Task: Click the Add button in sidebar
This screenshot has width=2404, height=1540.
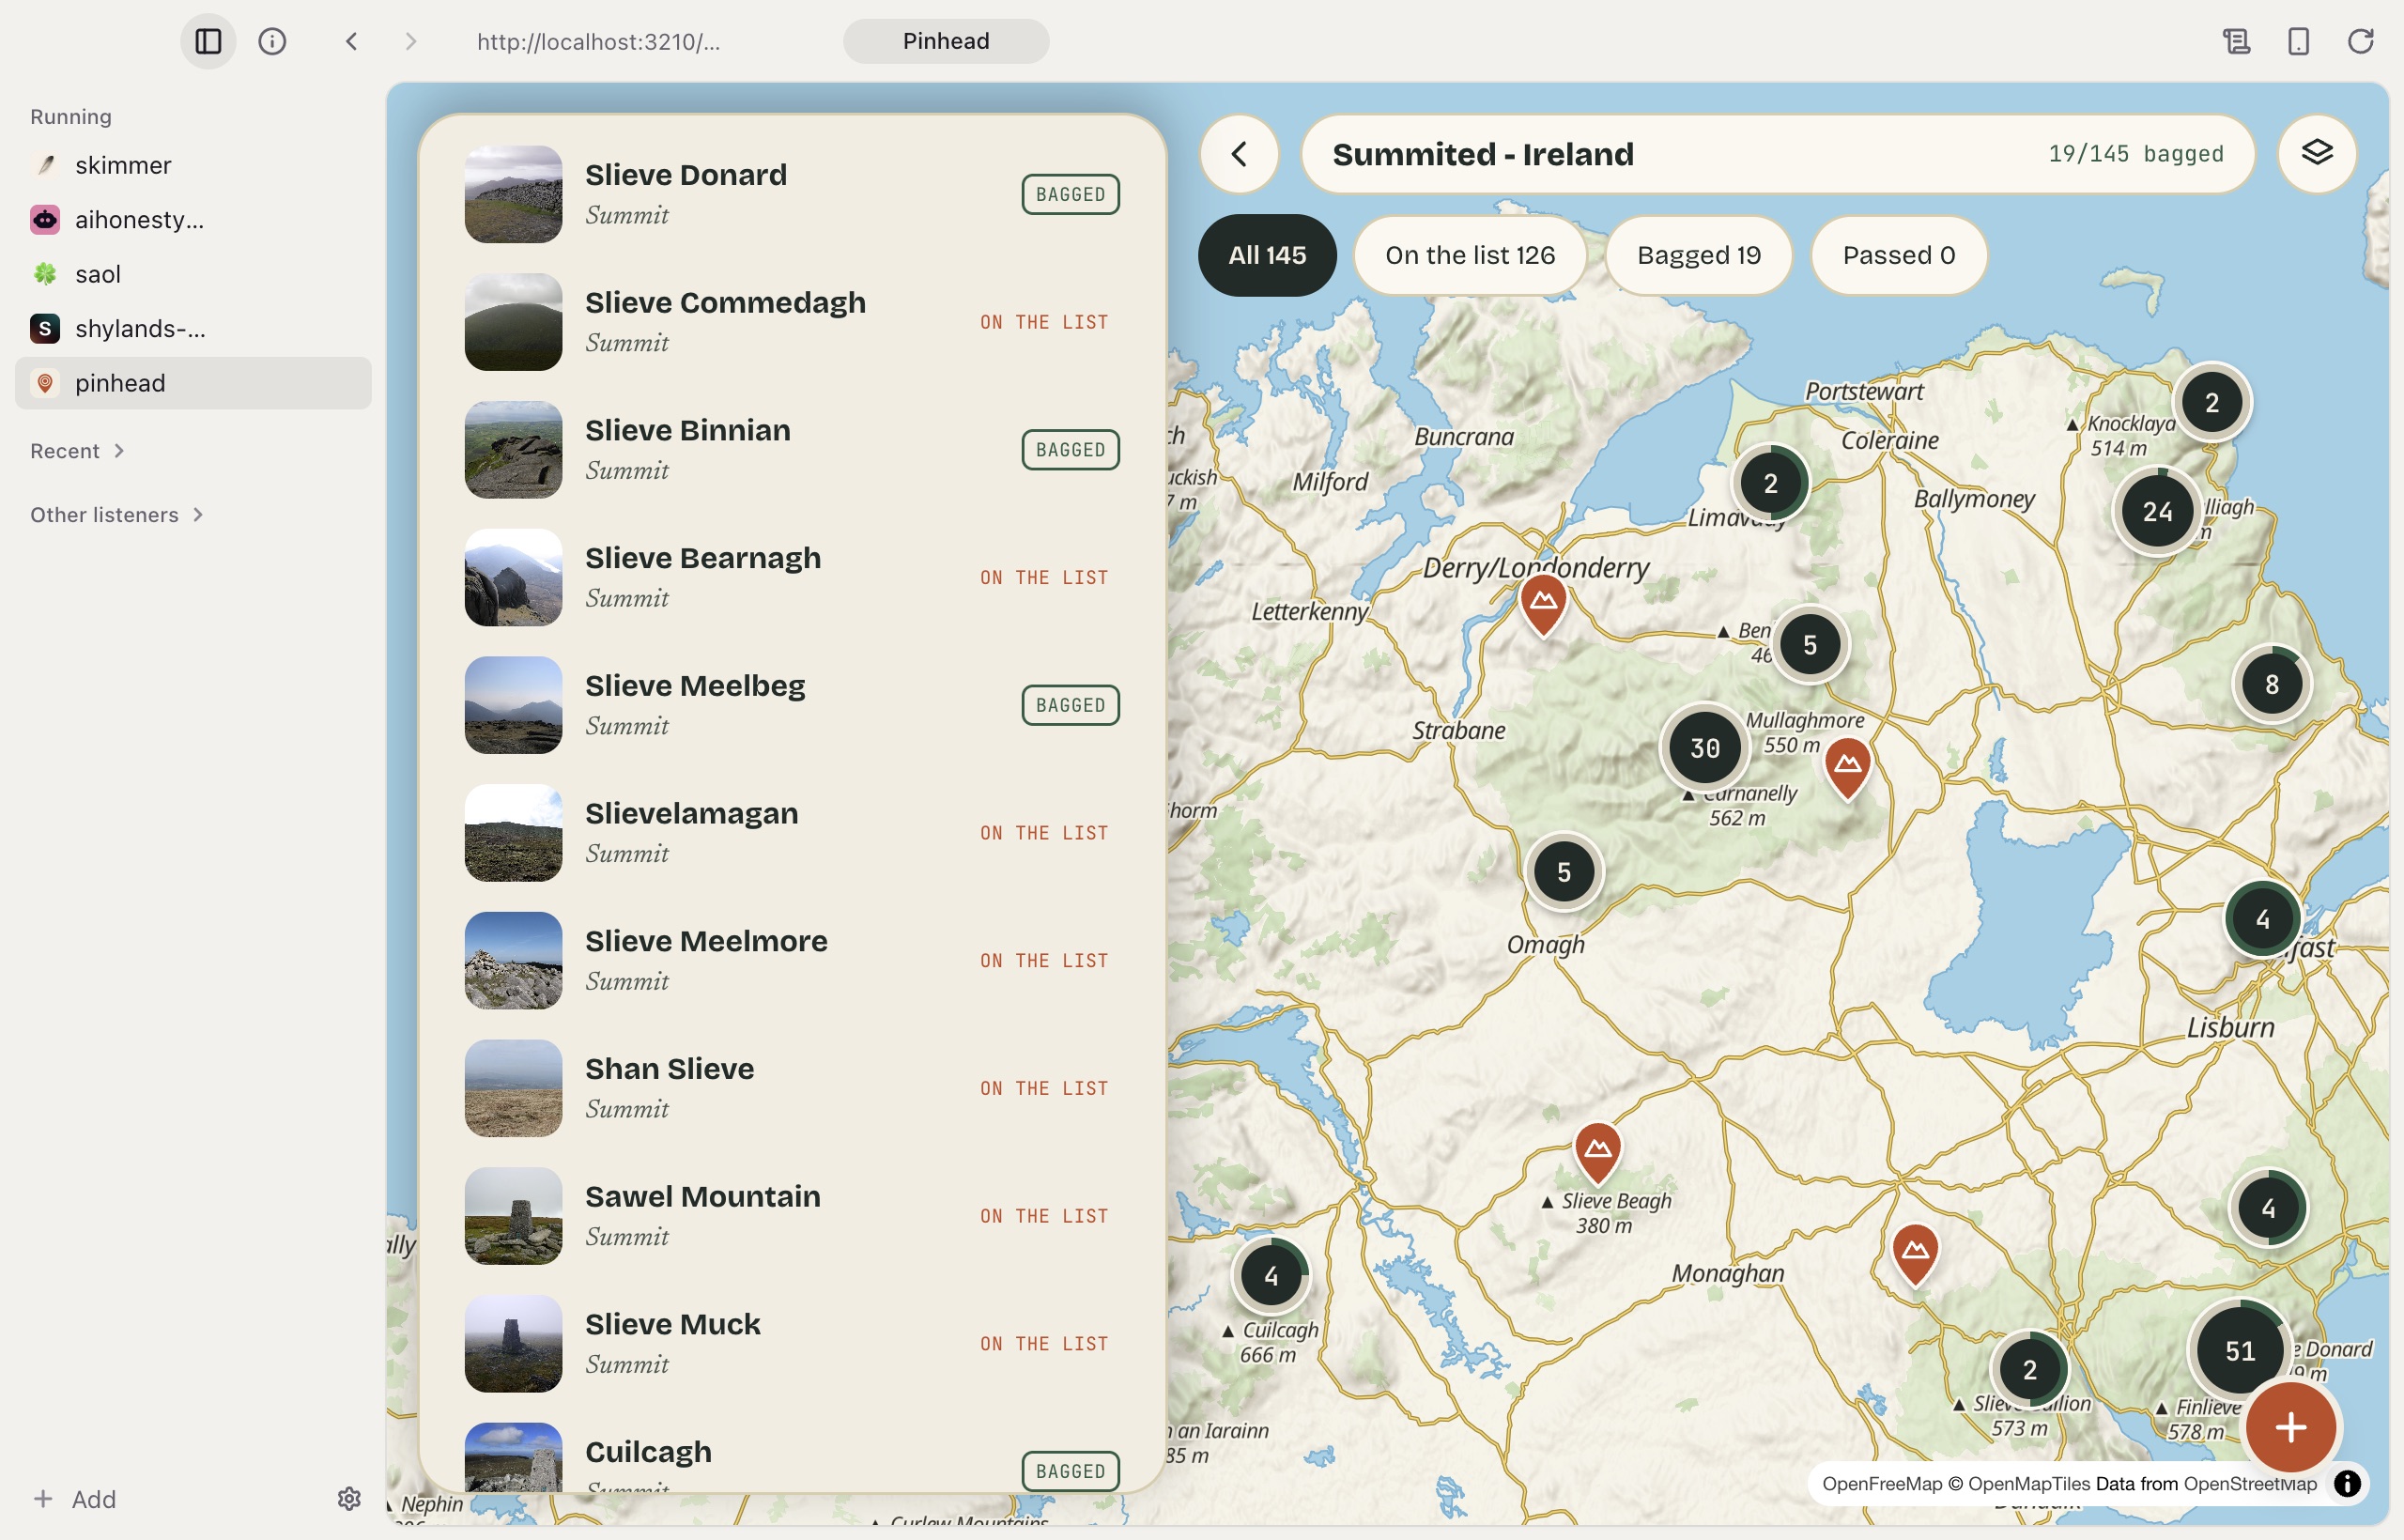Action: click(75, 1499)
